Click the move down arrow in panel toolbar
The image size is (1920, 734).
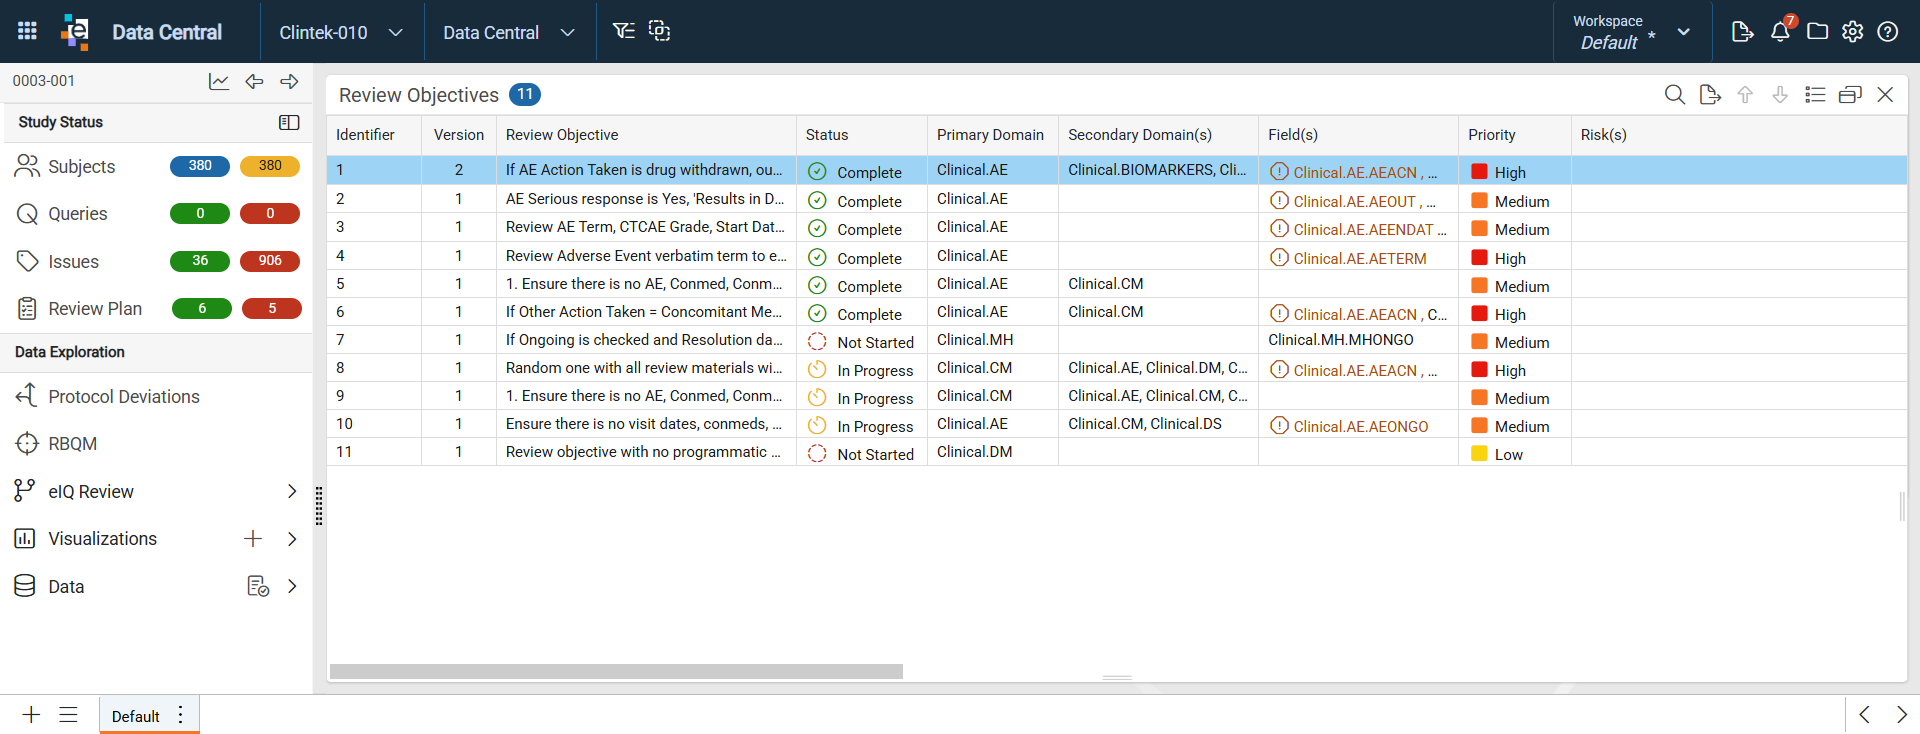pos(1780,95)
